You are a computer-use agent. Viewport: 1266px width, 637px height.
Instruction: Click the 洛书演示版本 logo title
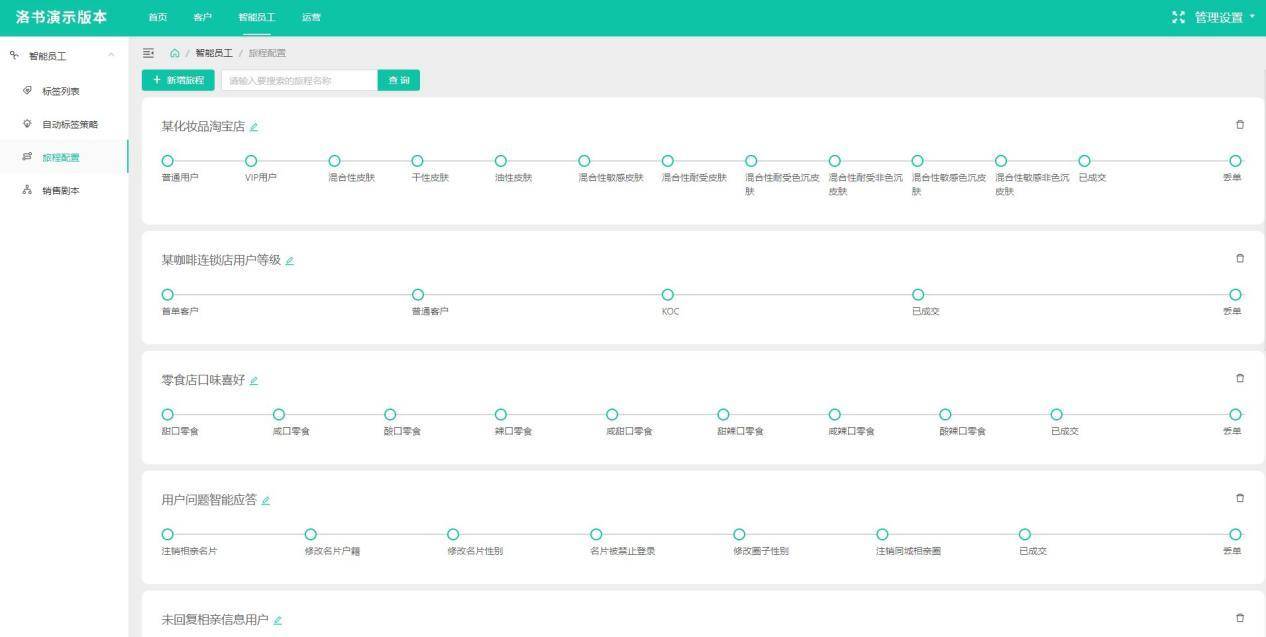[61, 17]
